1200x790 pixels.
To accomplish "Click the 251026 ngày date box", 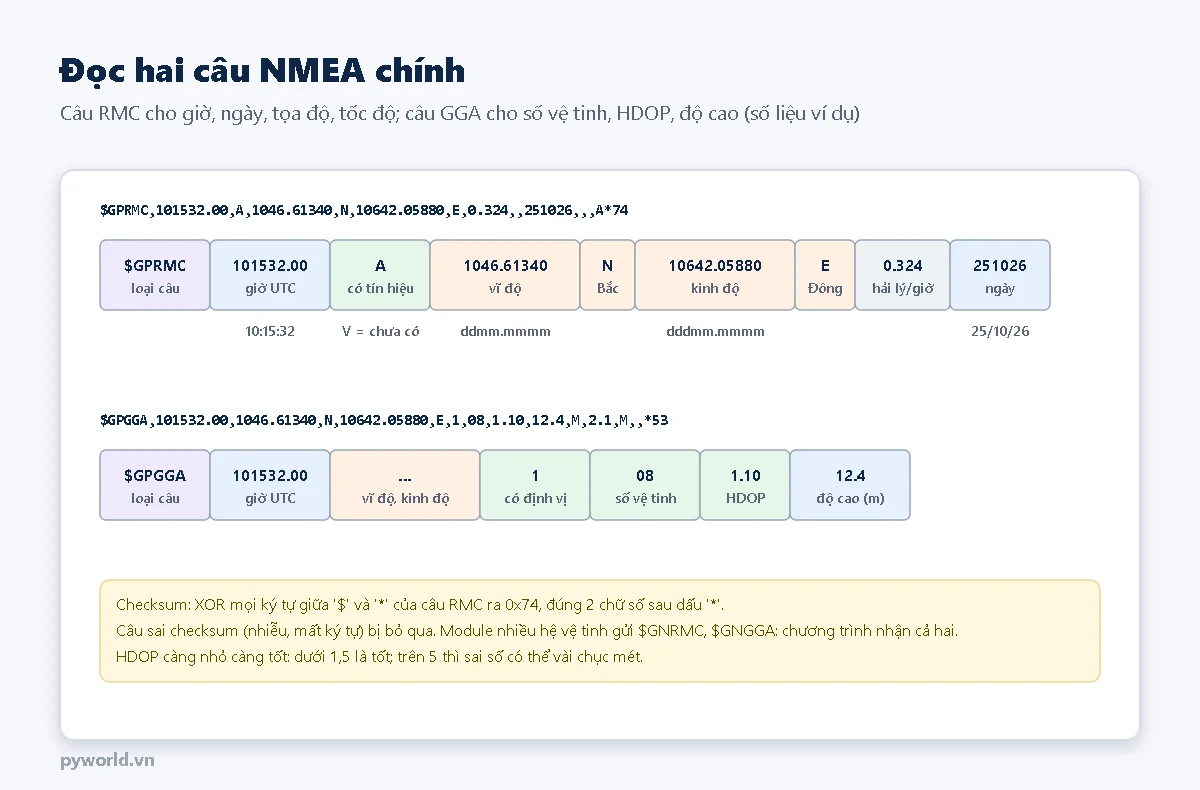I will click(x=1000, y=275).
